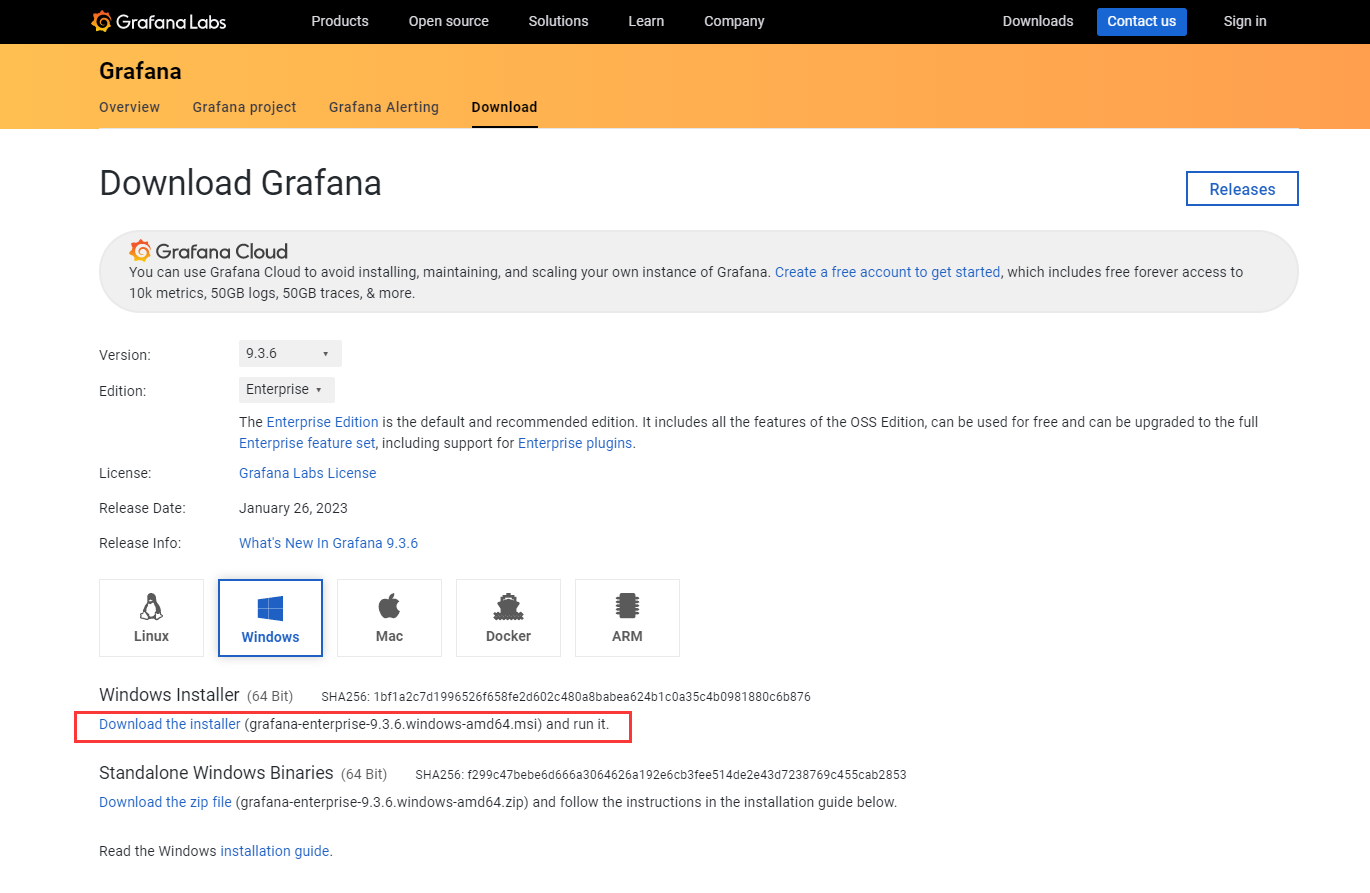This screenshot has width=1370, height=893.
Task: Pick the Docker whale platform icon
Action: tap(508, 606)
